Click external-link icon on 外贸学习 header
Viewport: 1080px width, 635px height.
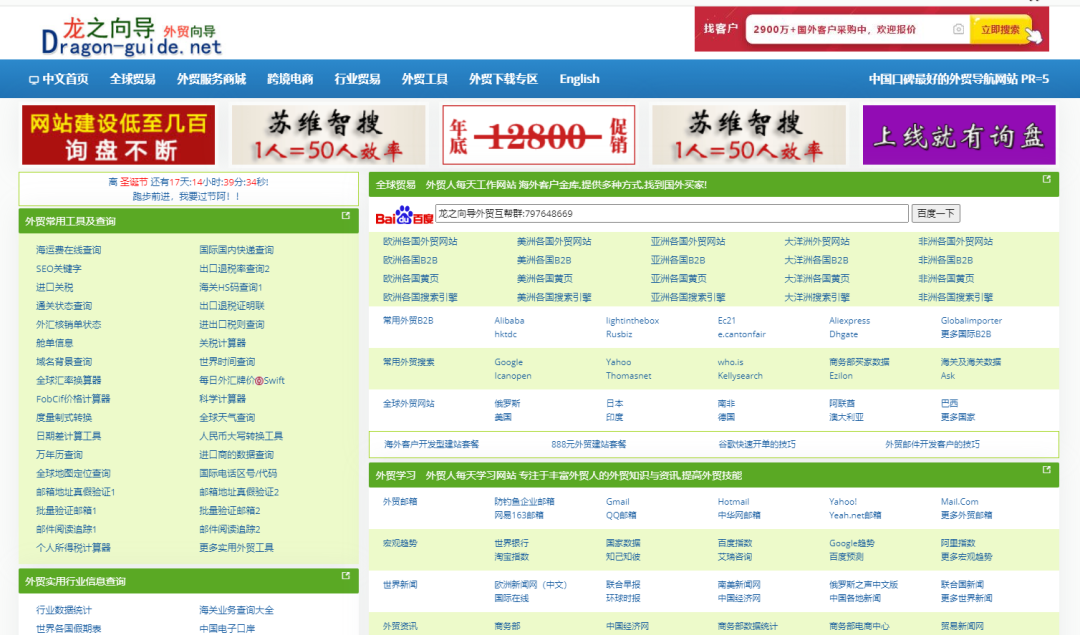coord(1047,470)
